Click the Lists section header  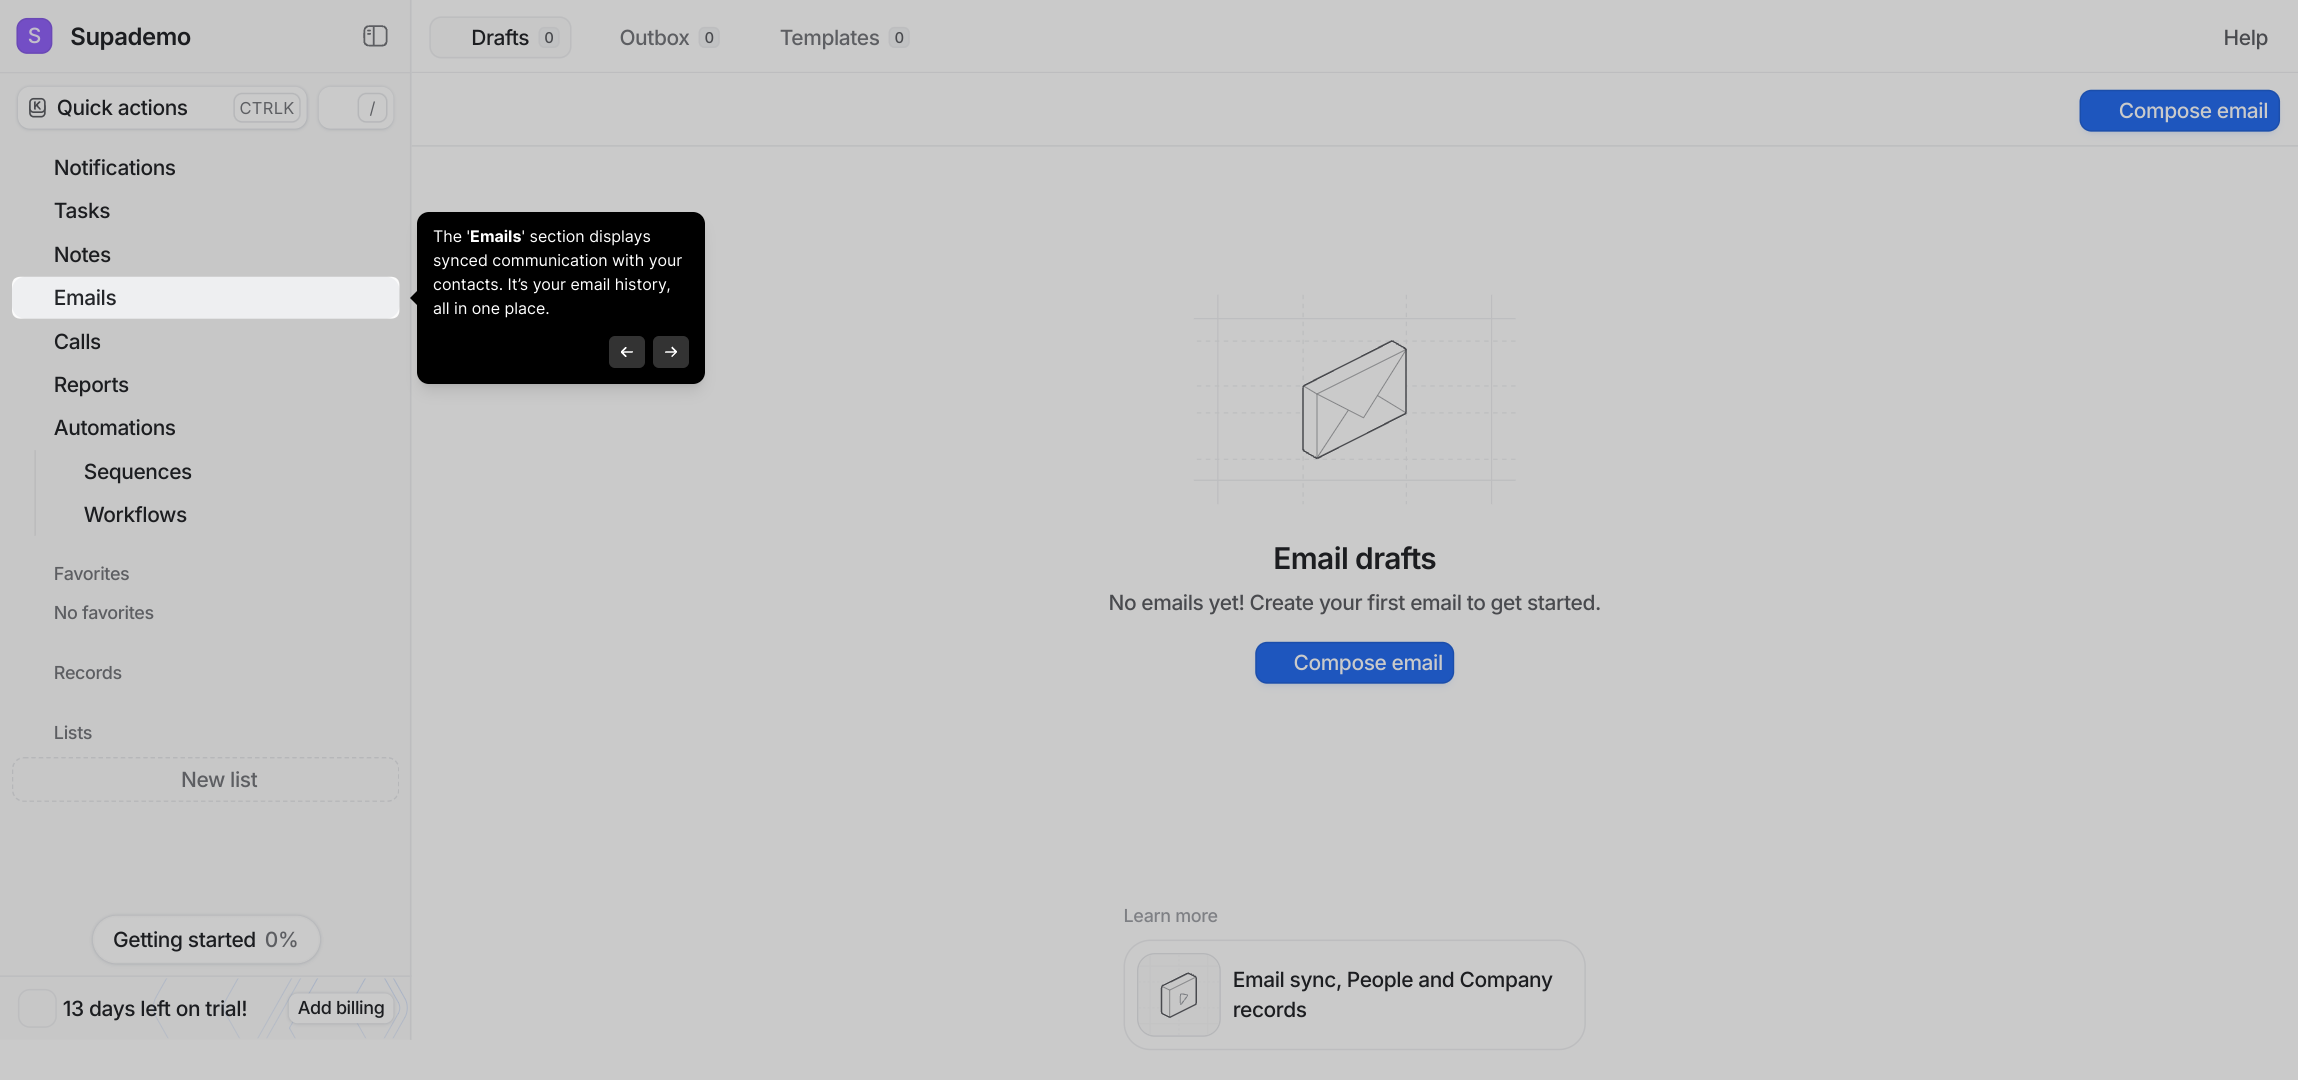click(73, 733)
